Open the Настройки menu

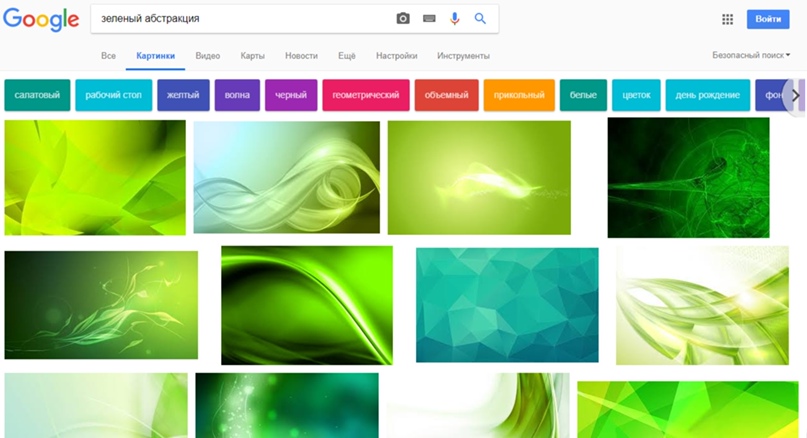point(396,56)
